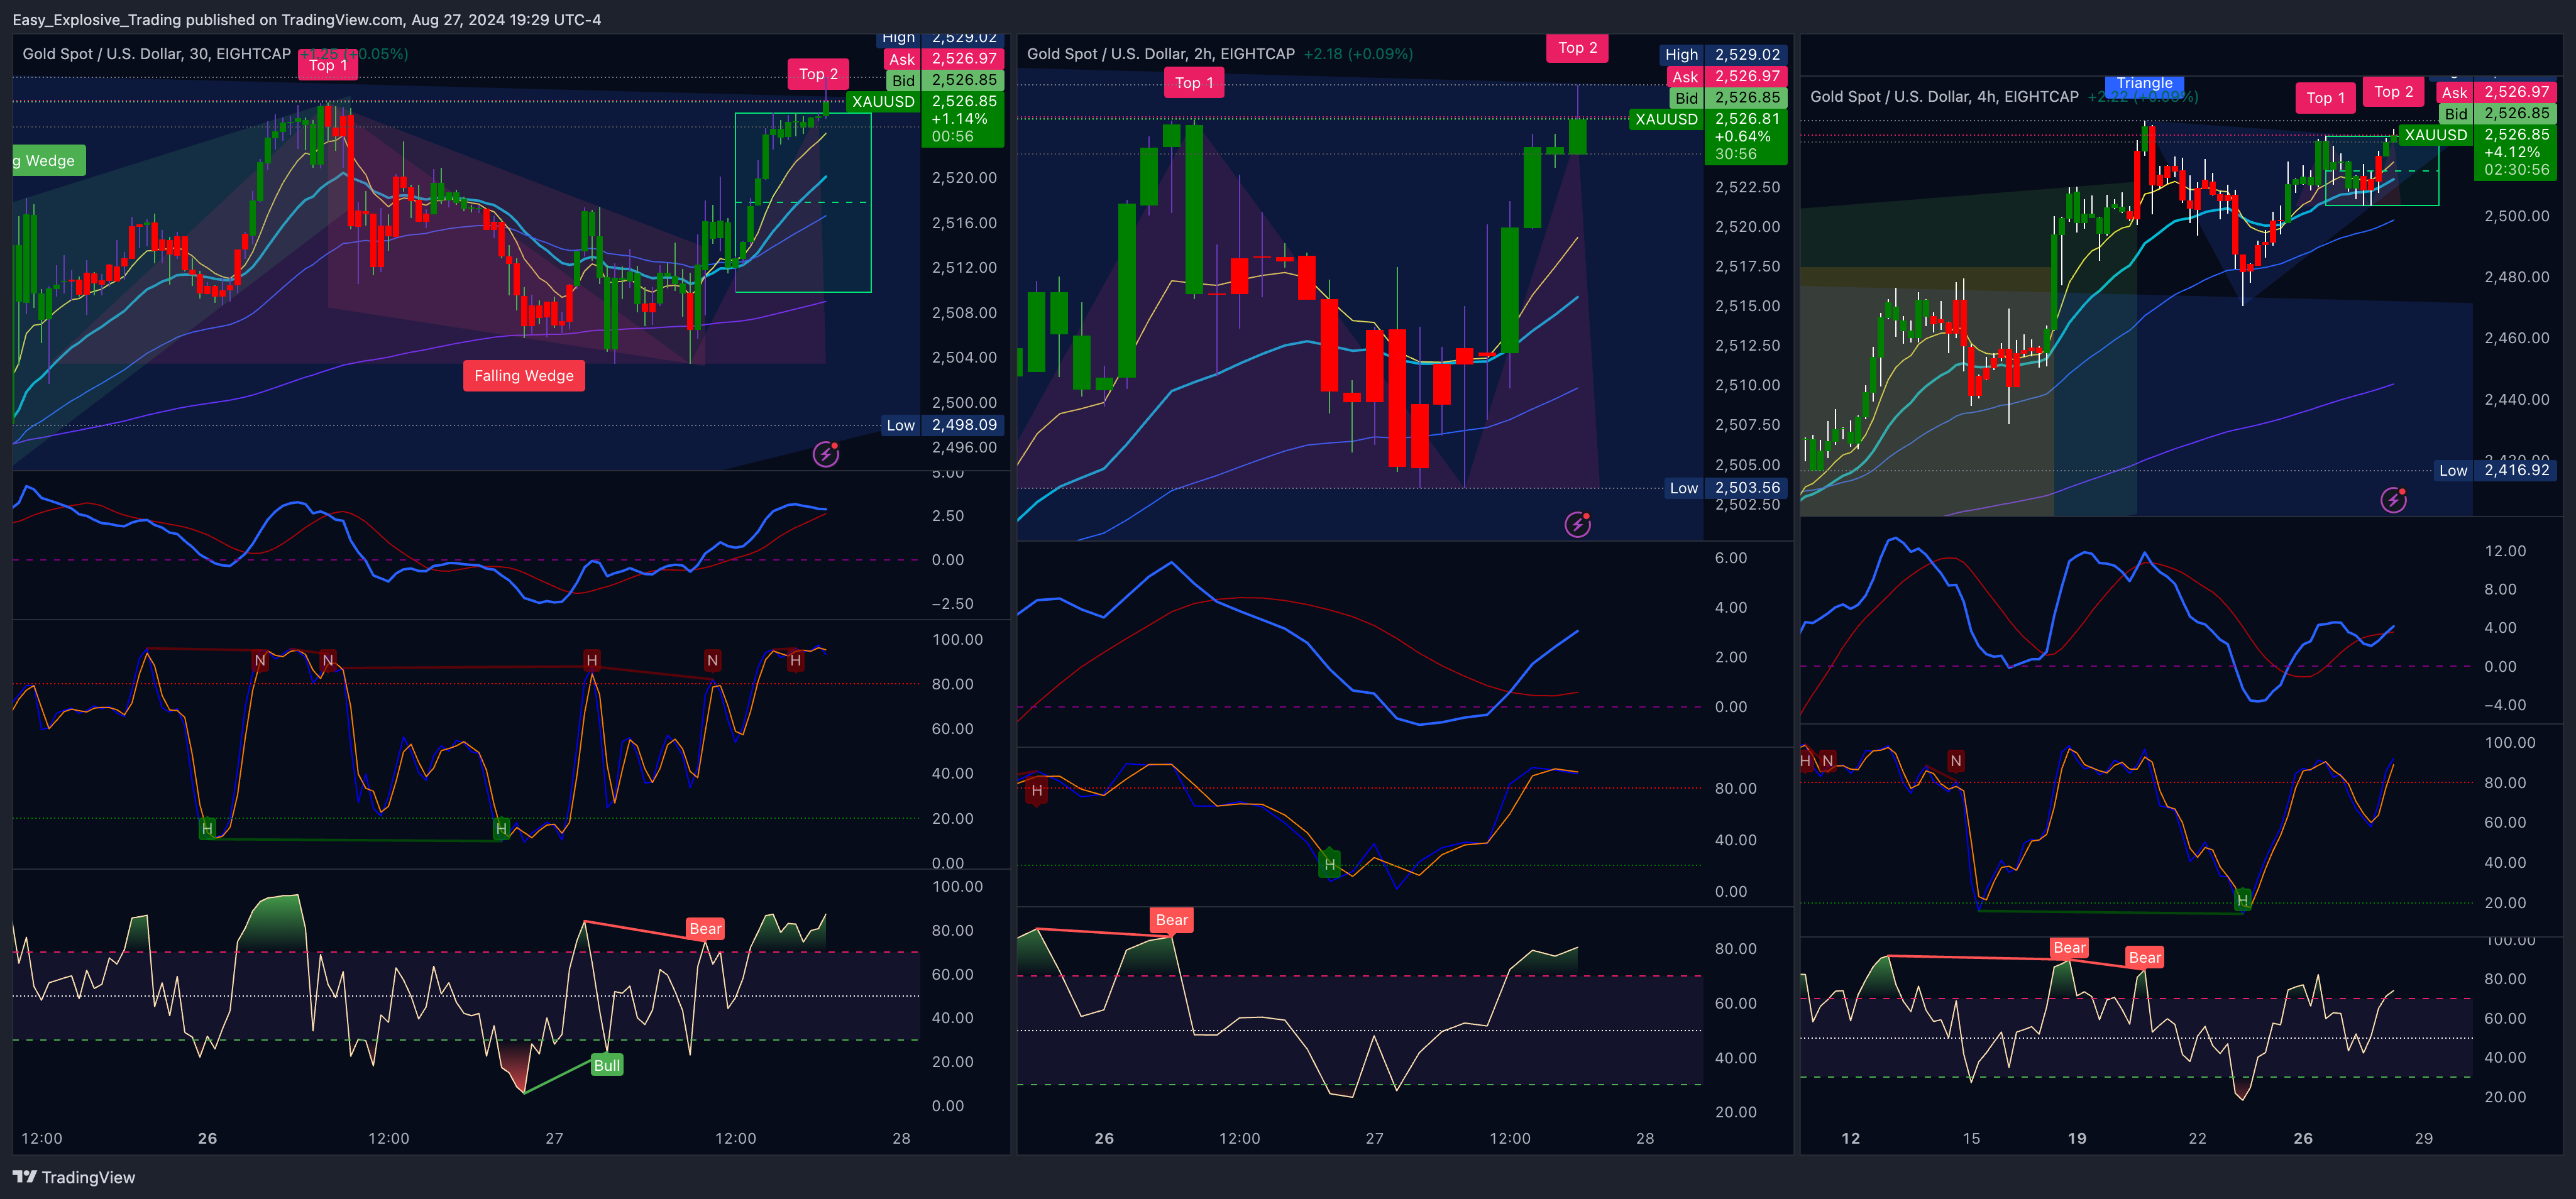Click the Top 2 label on the 4h chart
2576x1199 pixels.
pos(2394,92)
